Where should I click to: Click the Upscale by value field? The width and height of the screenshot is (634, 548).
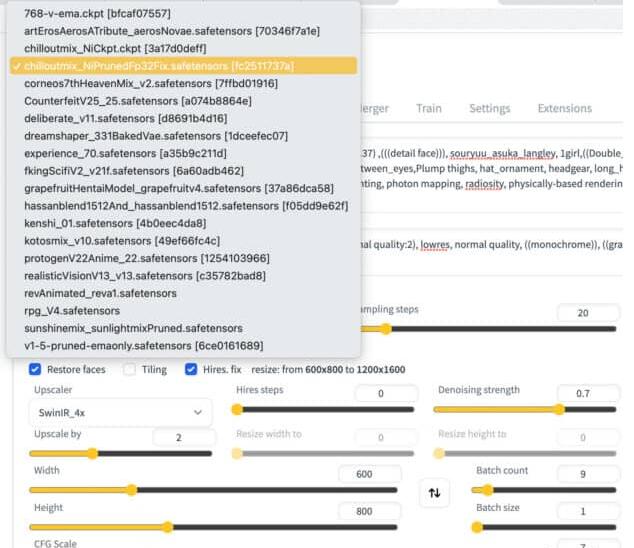[x=184, y=437]
